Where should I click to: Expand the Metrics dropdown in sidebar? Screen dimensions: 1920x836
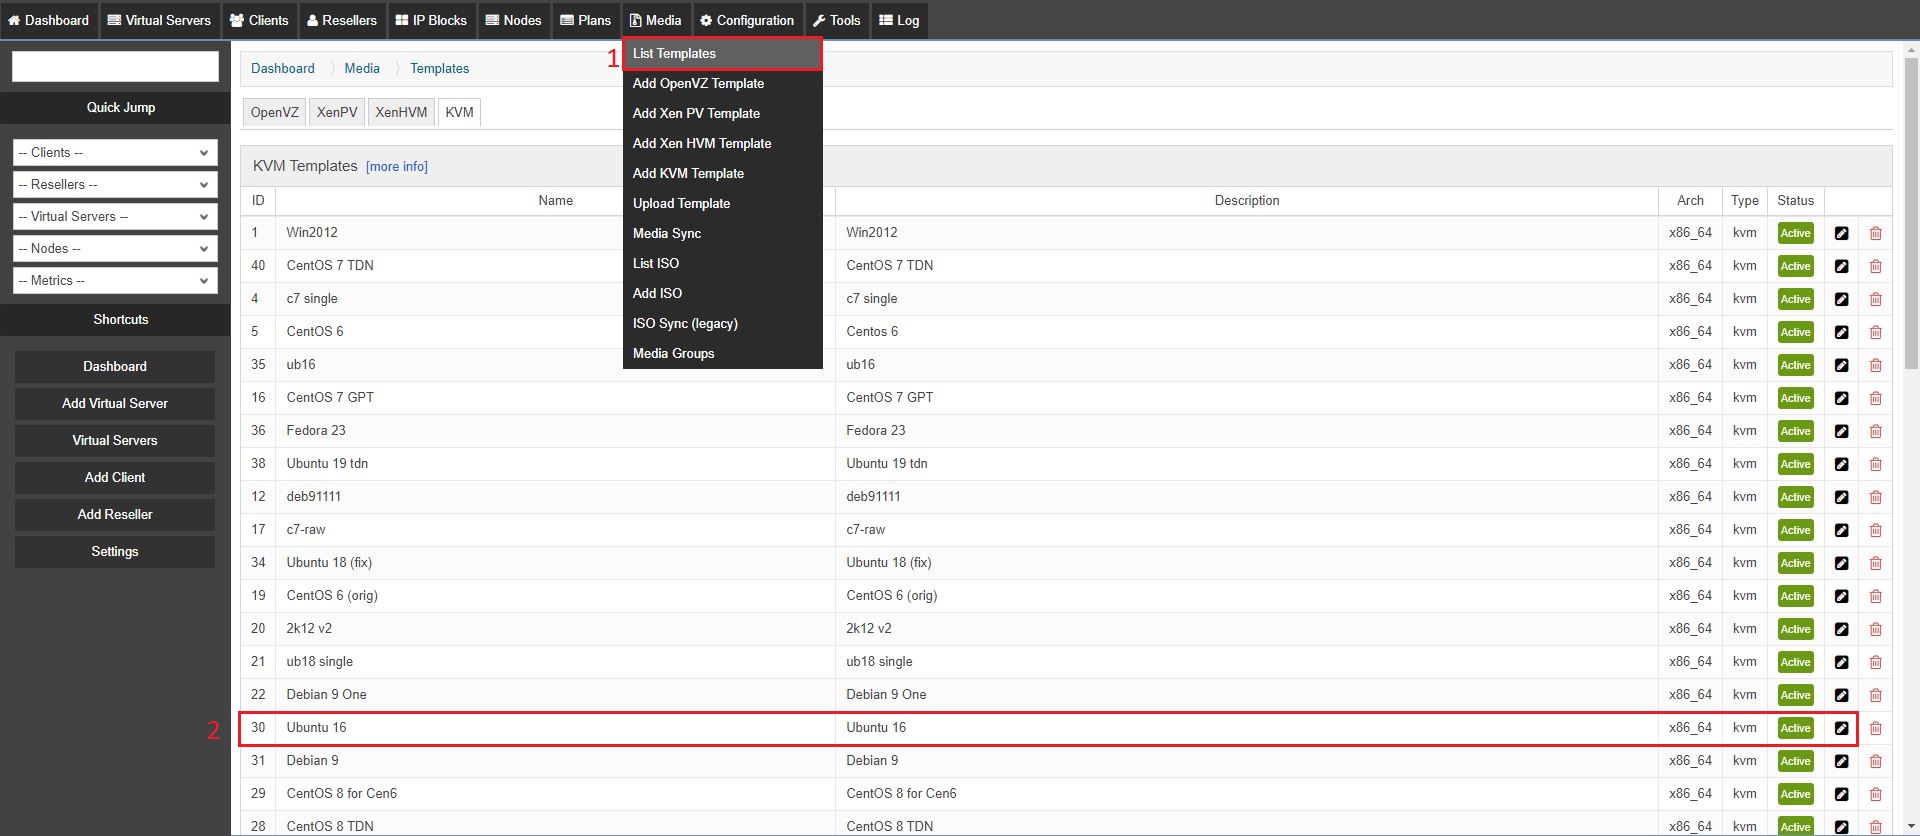click(115, 281)
